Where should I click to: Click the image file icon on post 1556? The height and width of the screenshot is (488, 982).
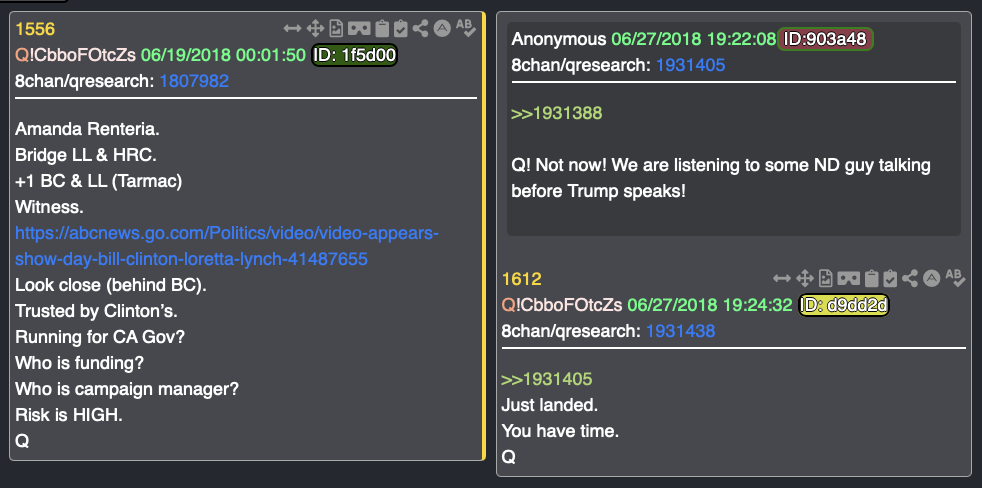(x=337, y=28)
